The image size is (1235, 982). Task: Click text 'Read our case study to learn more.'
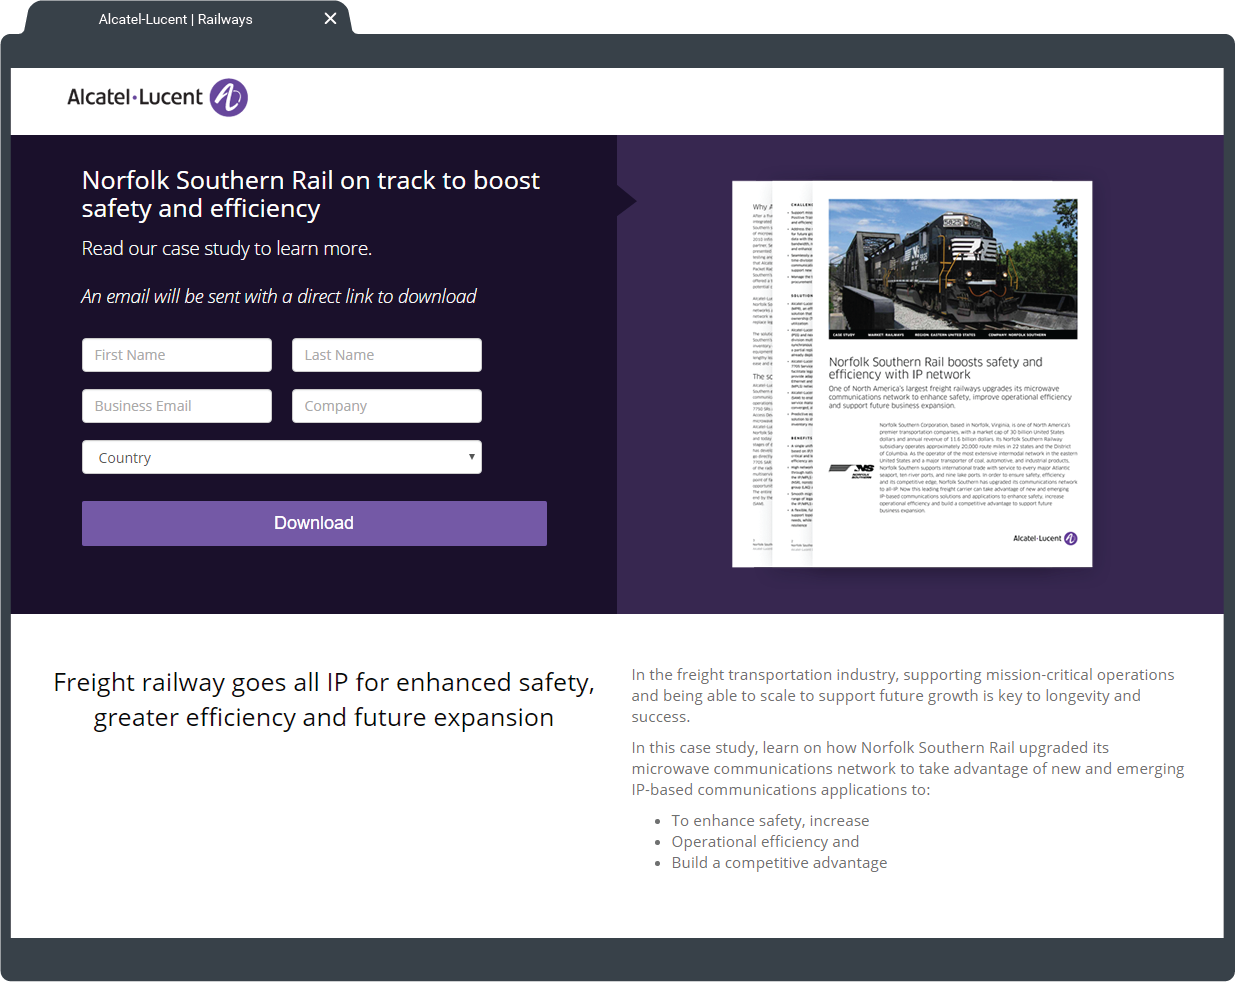pyautogui.click(x=227, y=248)
